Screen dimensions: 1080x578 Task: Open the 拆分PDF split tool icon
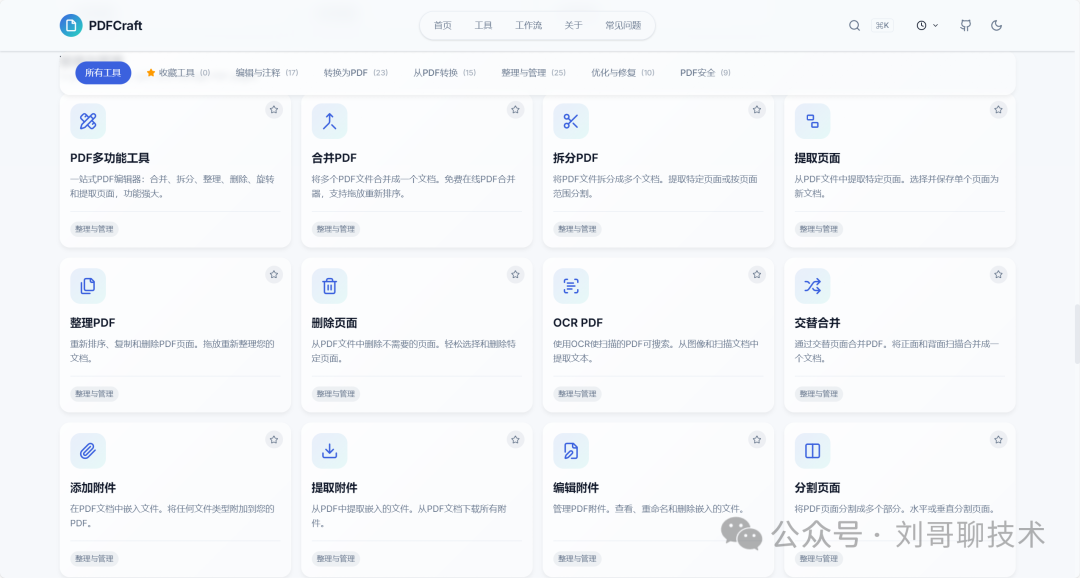click(x=571, y=121)
